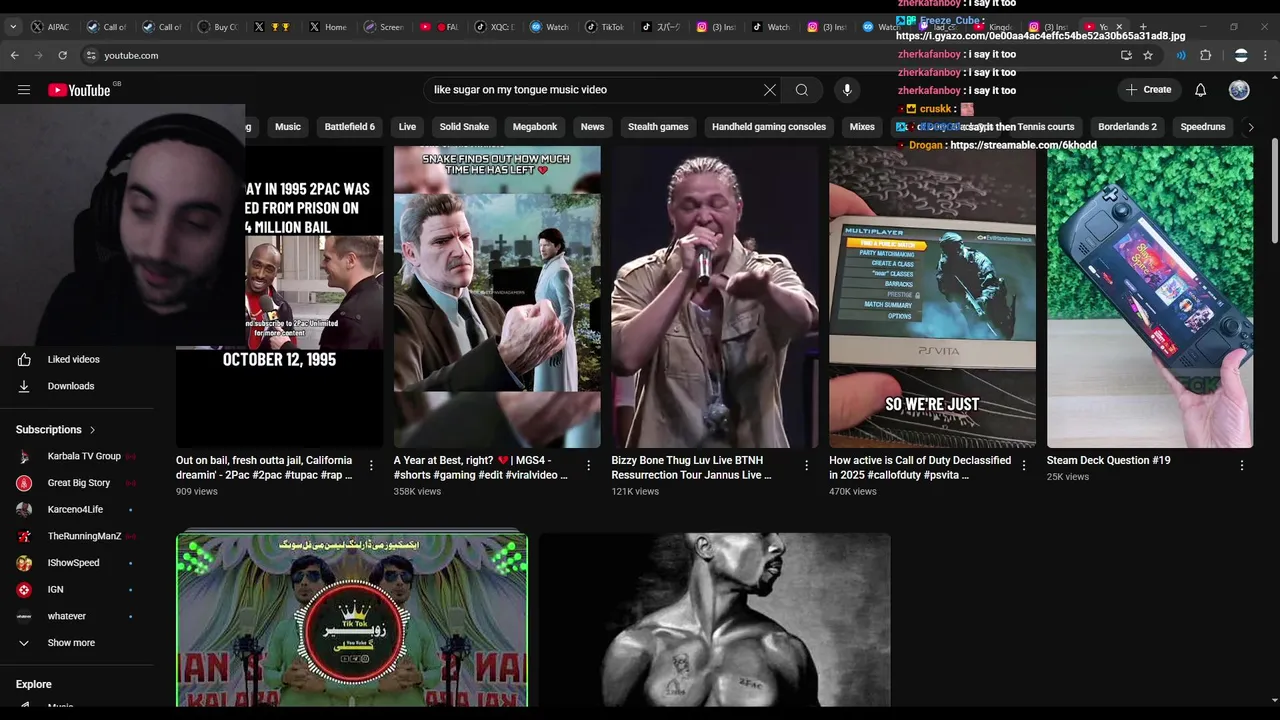Run search with the magnifying glass button
Image resolution: width=1280 pixels, height=720 pixels.
(802, 90)
